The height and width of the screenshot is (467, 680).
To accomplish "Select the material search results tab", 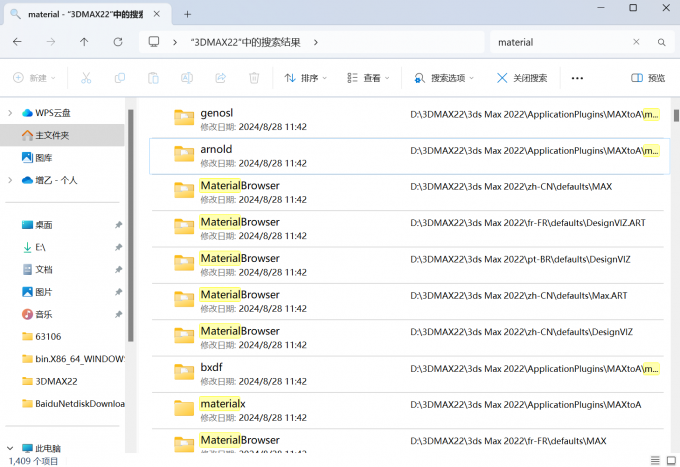I will coord(85,14).
